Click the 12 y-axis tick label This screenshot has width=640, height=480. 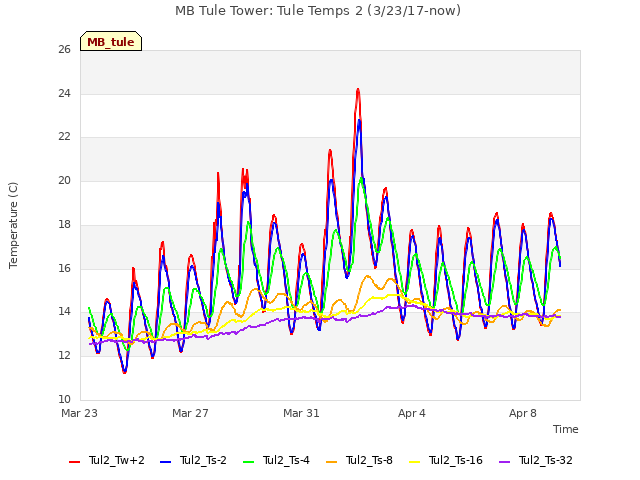tap(64, 356)
